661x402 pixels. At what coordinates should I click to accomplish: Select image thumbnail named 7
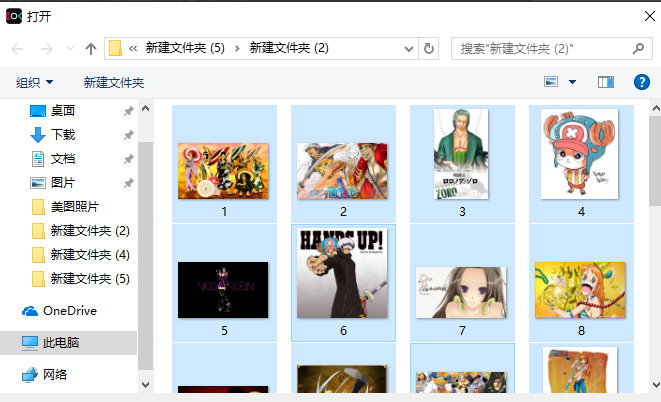(x=461, y=292)
